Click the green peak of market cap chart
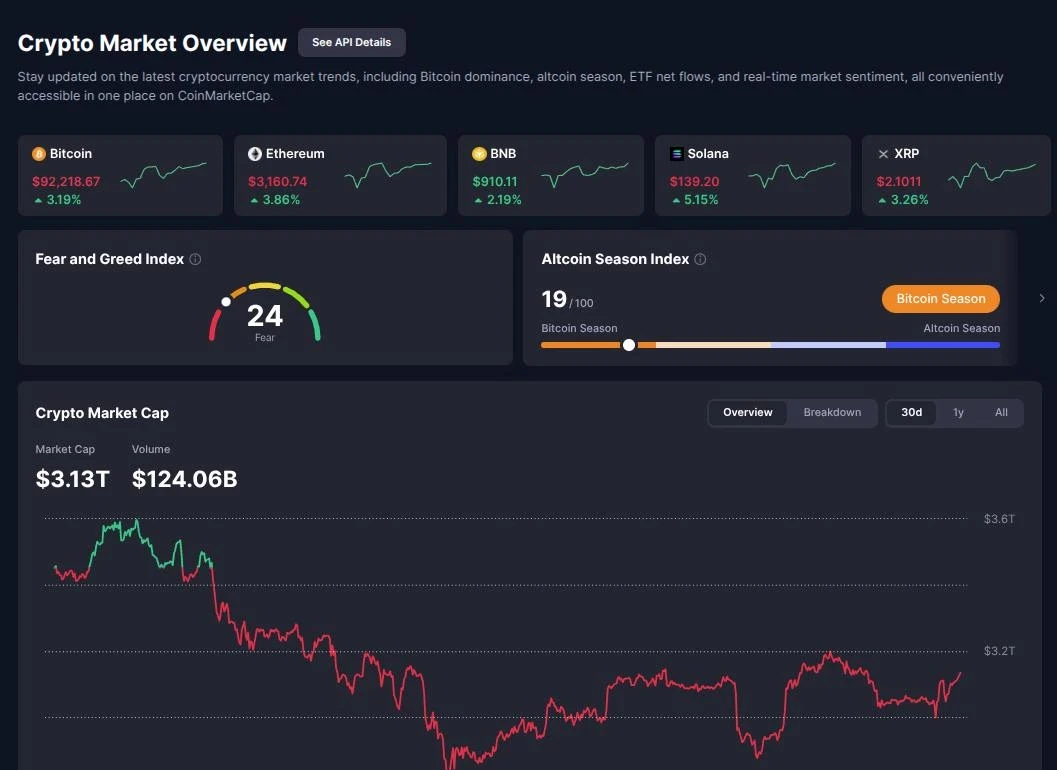The image size is (1057, 770). pos(137,521)
